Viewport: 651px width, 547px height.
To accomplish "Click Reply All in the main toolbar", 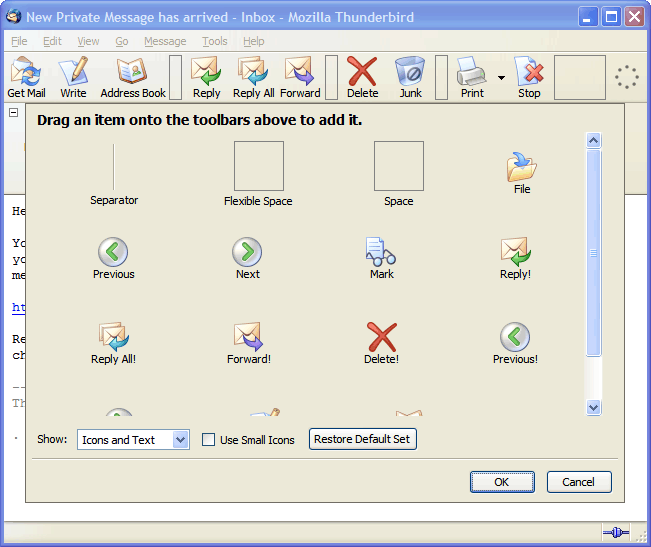I will (x=253, y=78).
